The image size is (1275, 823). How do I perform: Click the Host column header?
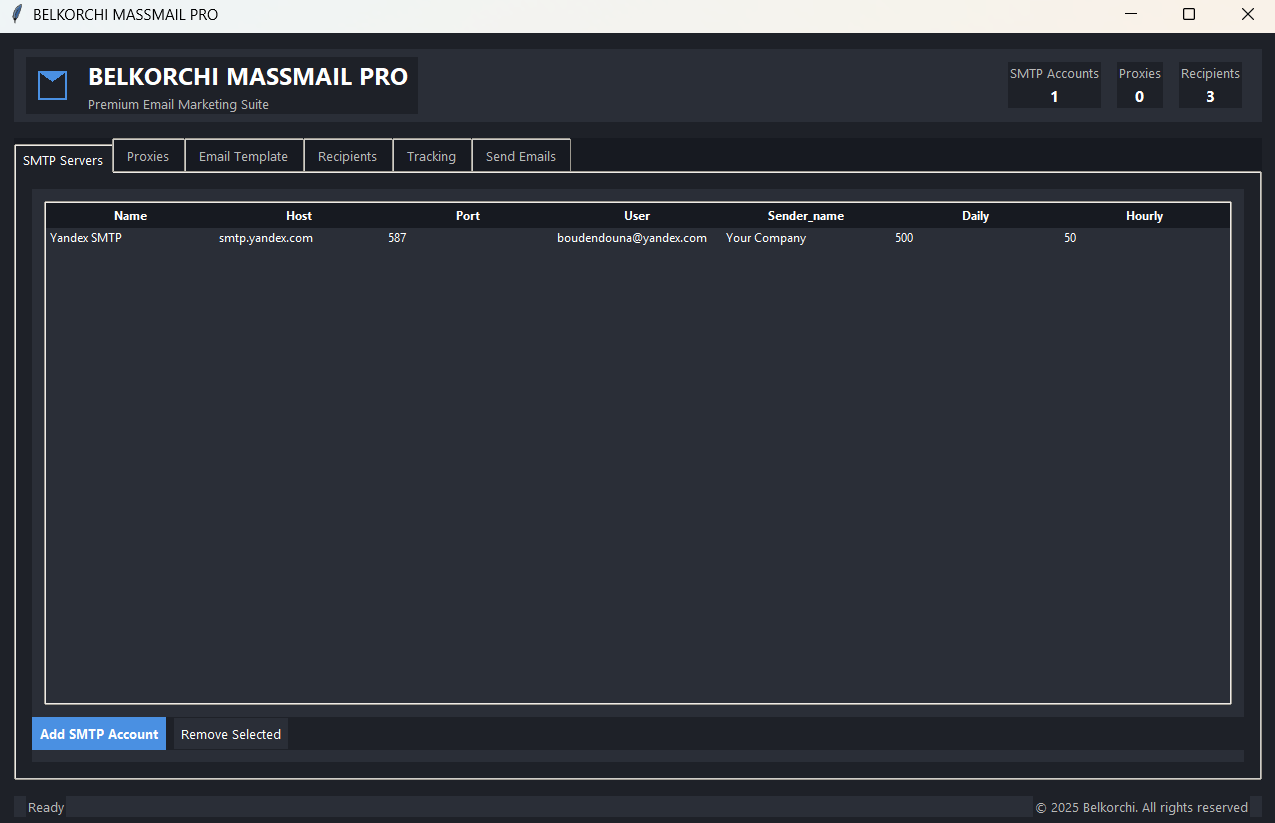tap(299, 216)
